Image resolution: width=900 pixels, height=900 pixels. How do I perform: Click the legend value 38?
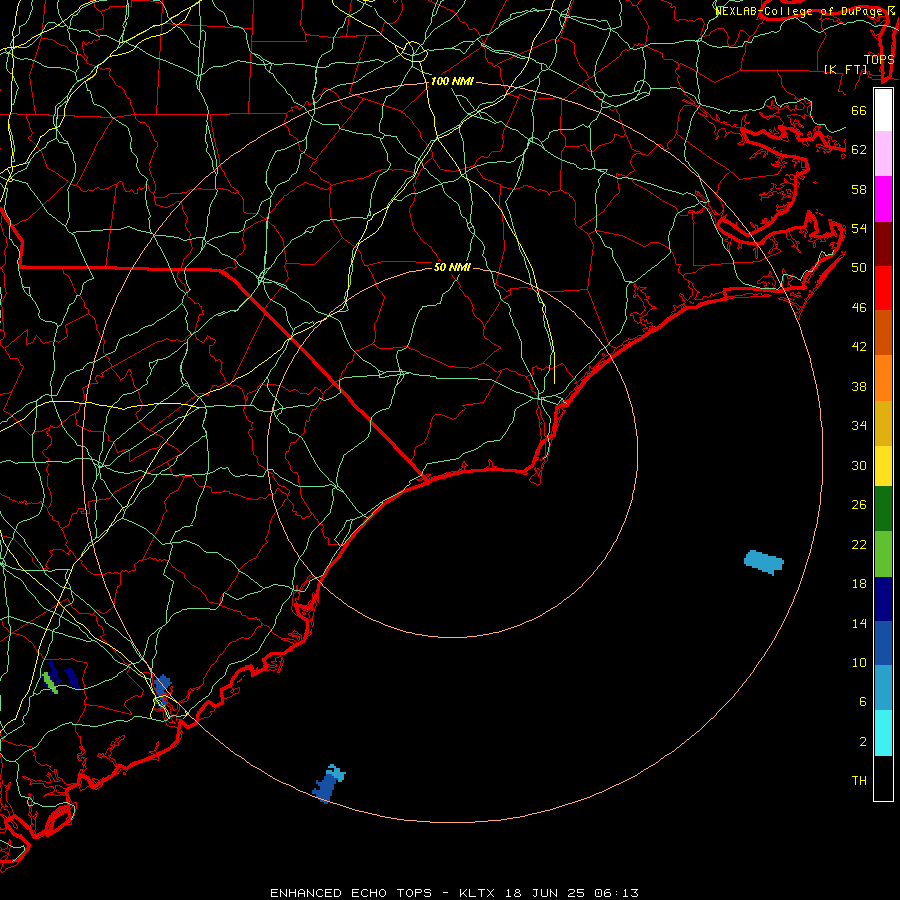(859, 386)
